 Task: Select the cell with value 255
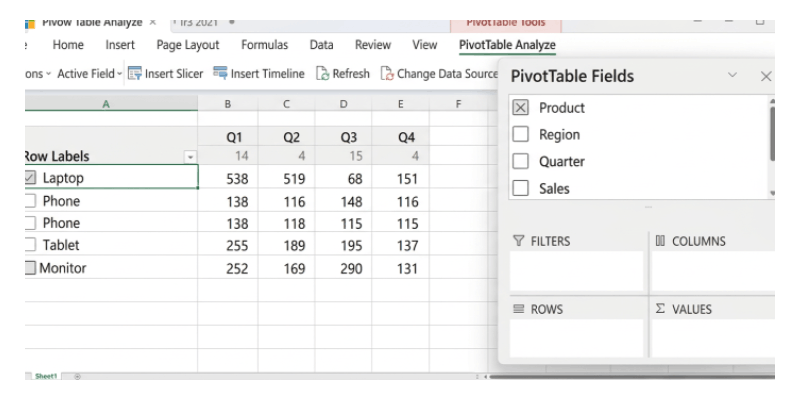click(228, 245)
